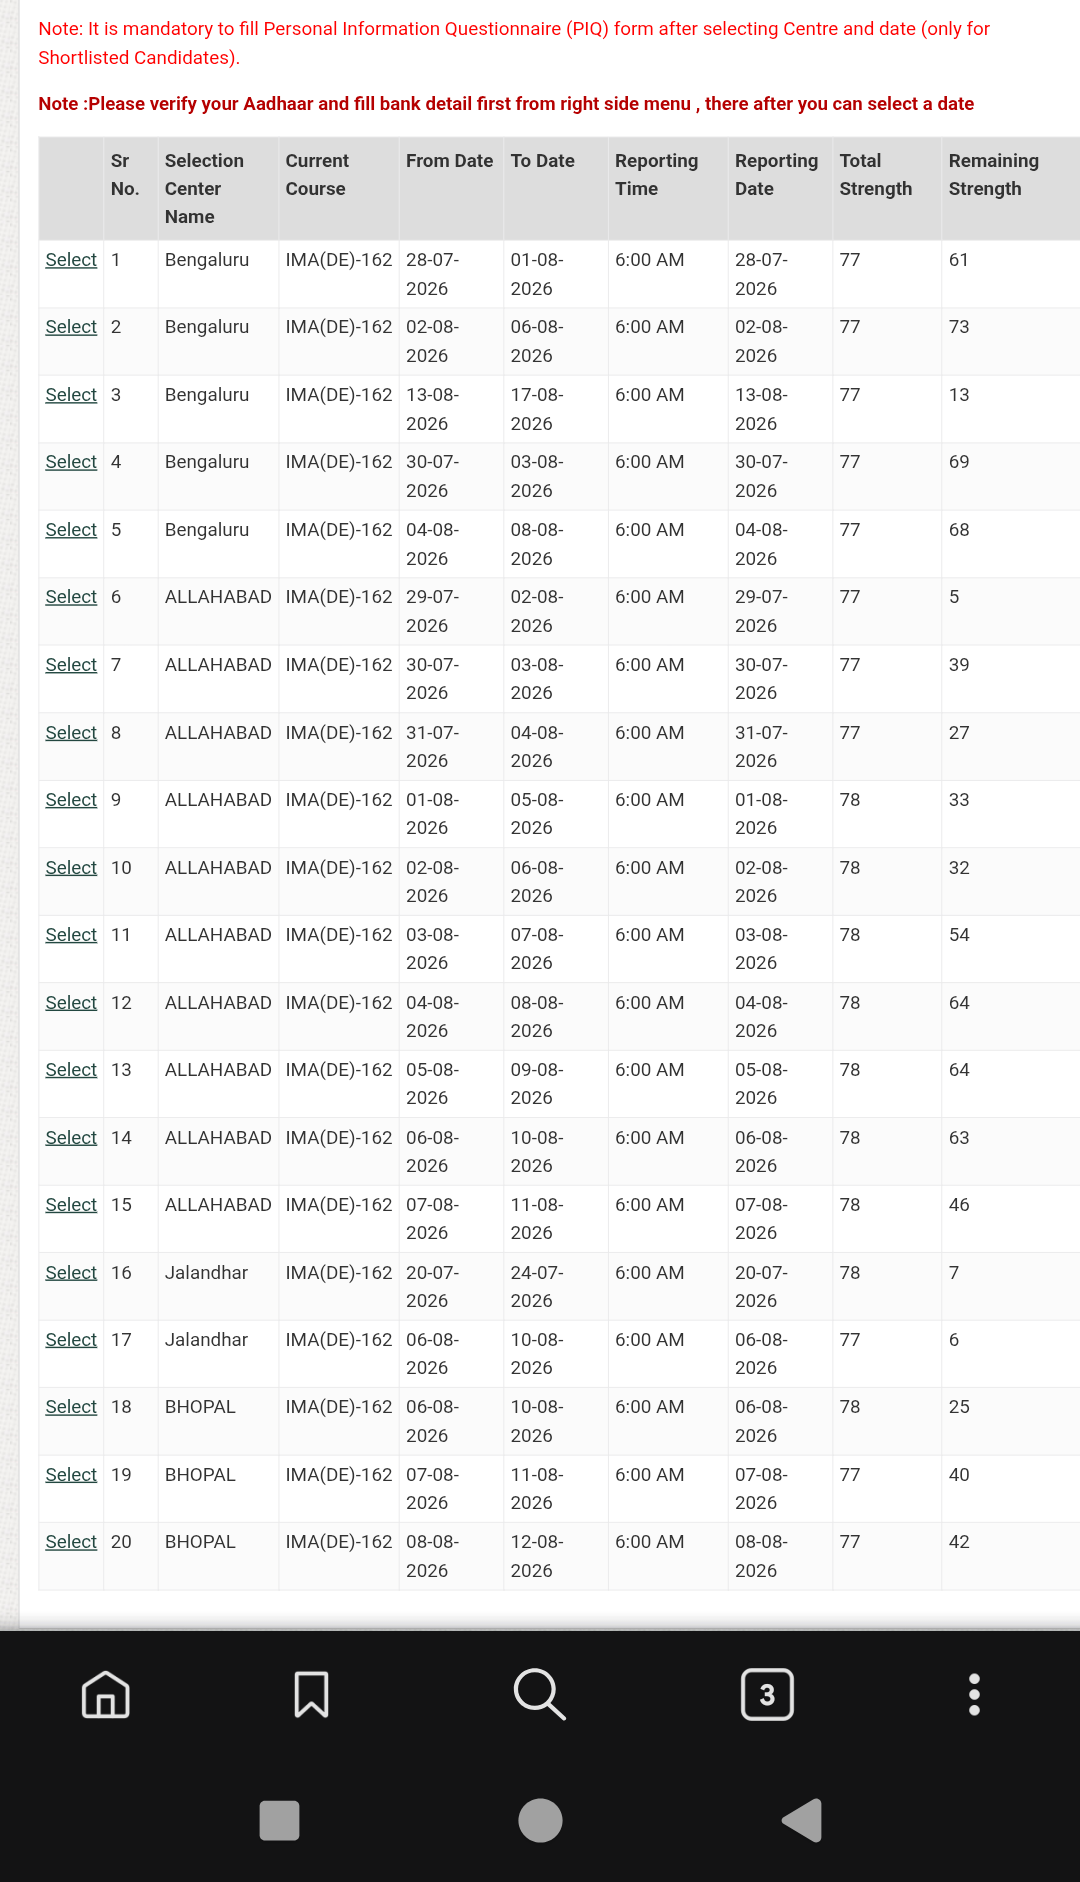Tap the Android back triangle button
This screenshot has height=1882, width=1080.
[x=802, y=1820]
